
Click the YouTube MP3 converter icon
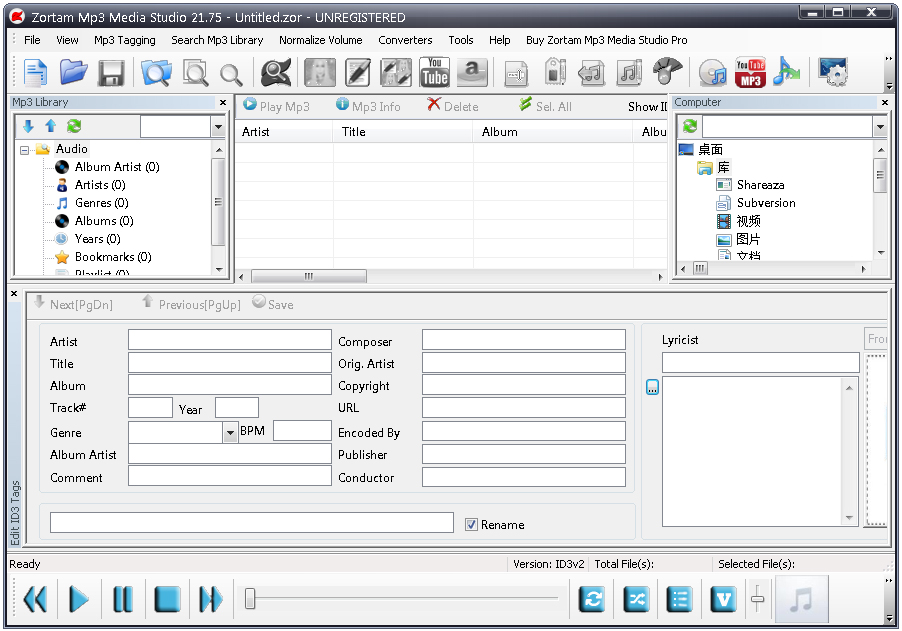click(x=750, y=72)
